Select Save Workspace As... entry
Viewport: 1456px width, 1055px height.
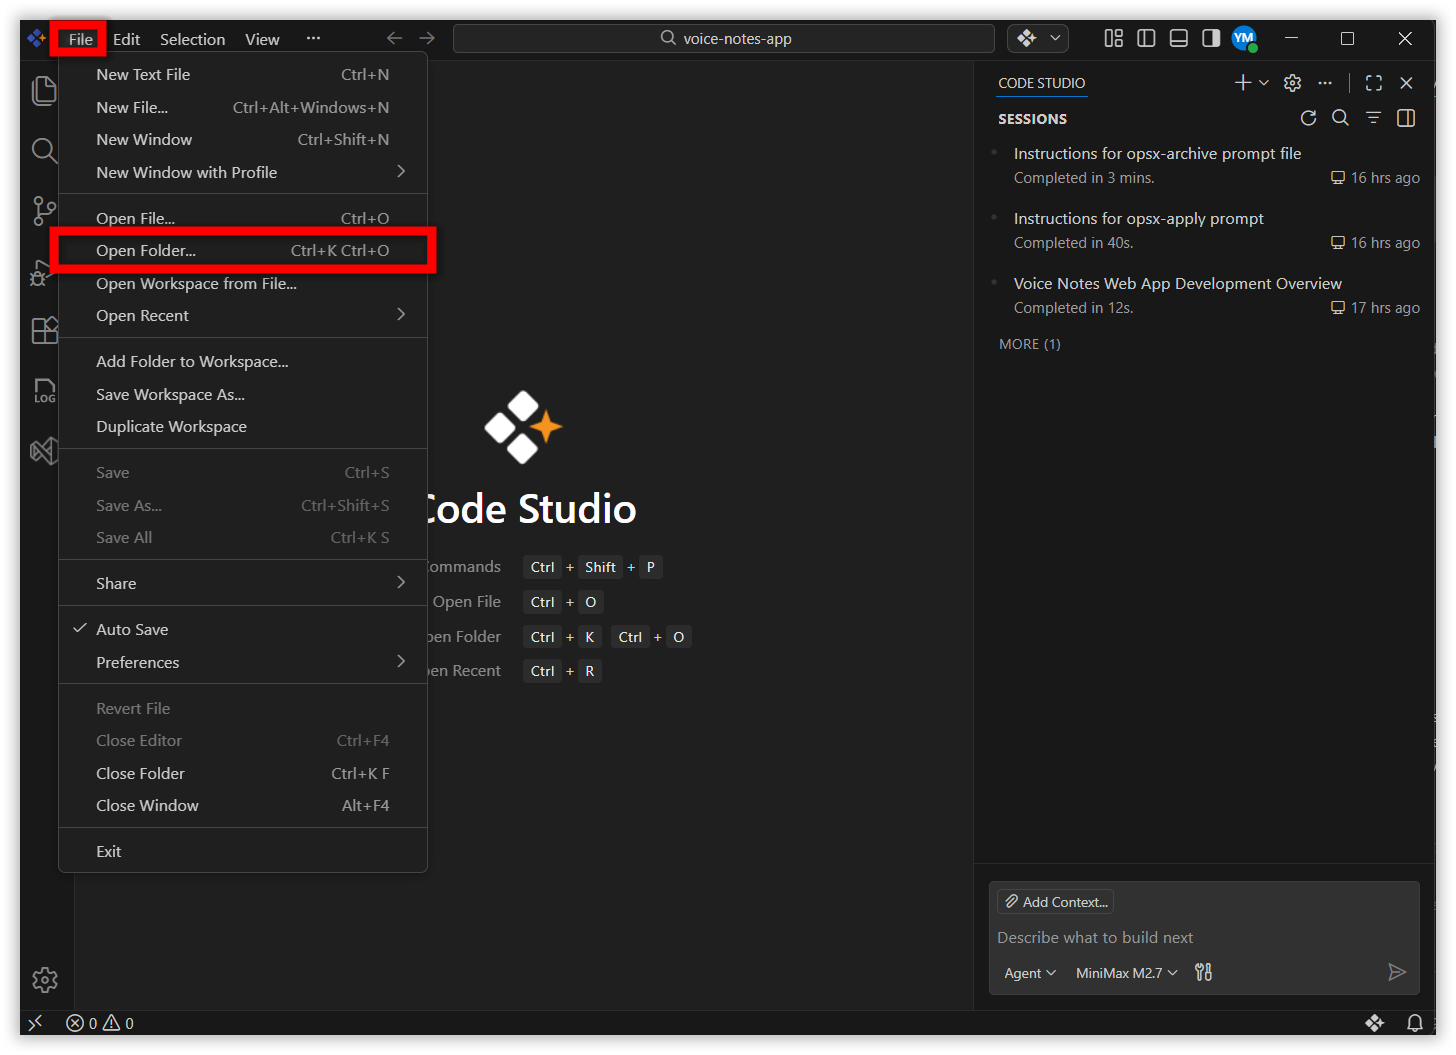click(x=243, y=394)
